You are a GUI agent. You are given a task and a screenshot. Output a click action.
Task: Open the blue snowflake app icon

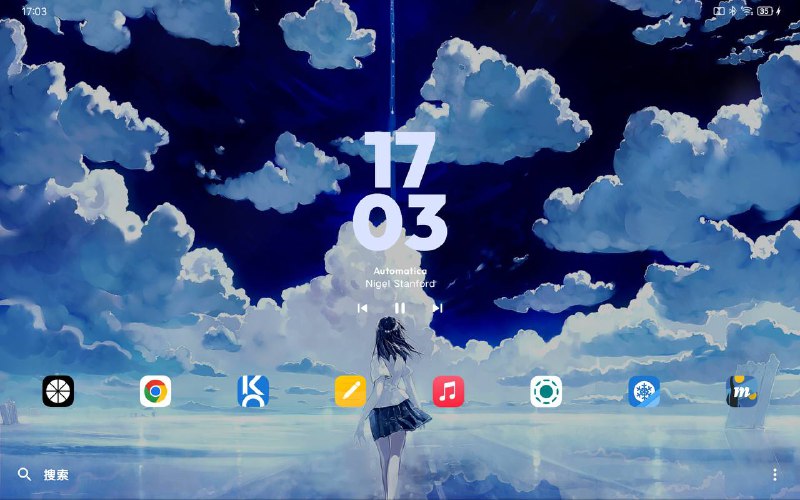(x=644, y=391)
